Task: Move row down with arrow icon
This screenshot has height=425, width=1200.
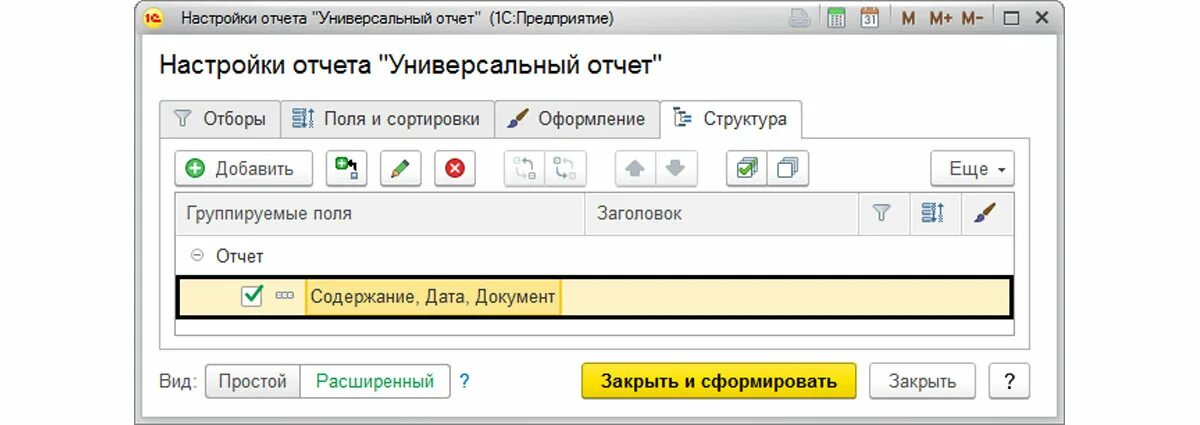Action: [676, 169]
